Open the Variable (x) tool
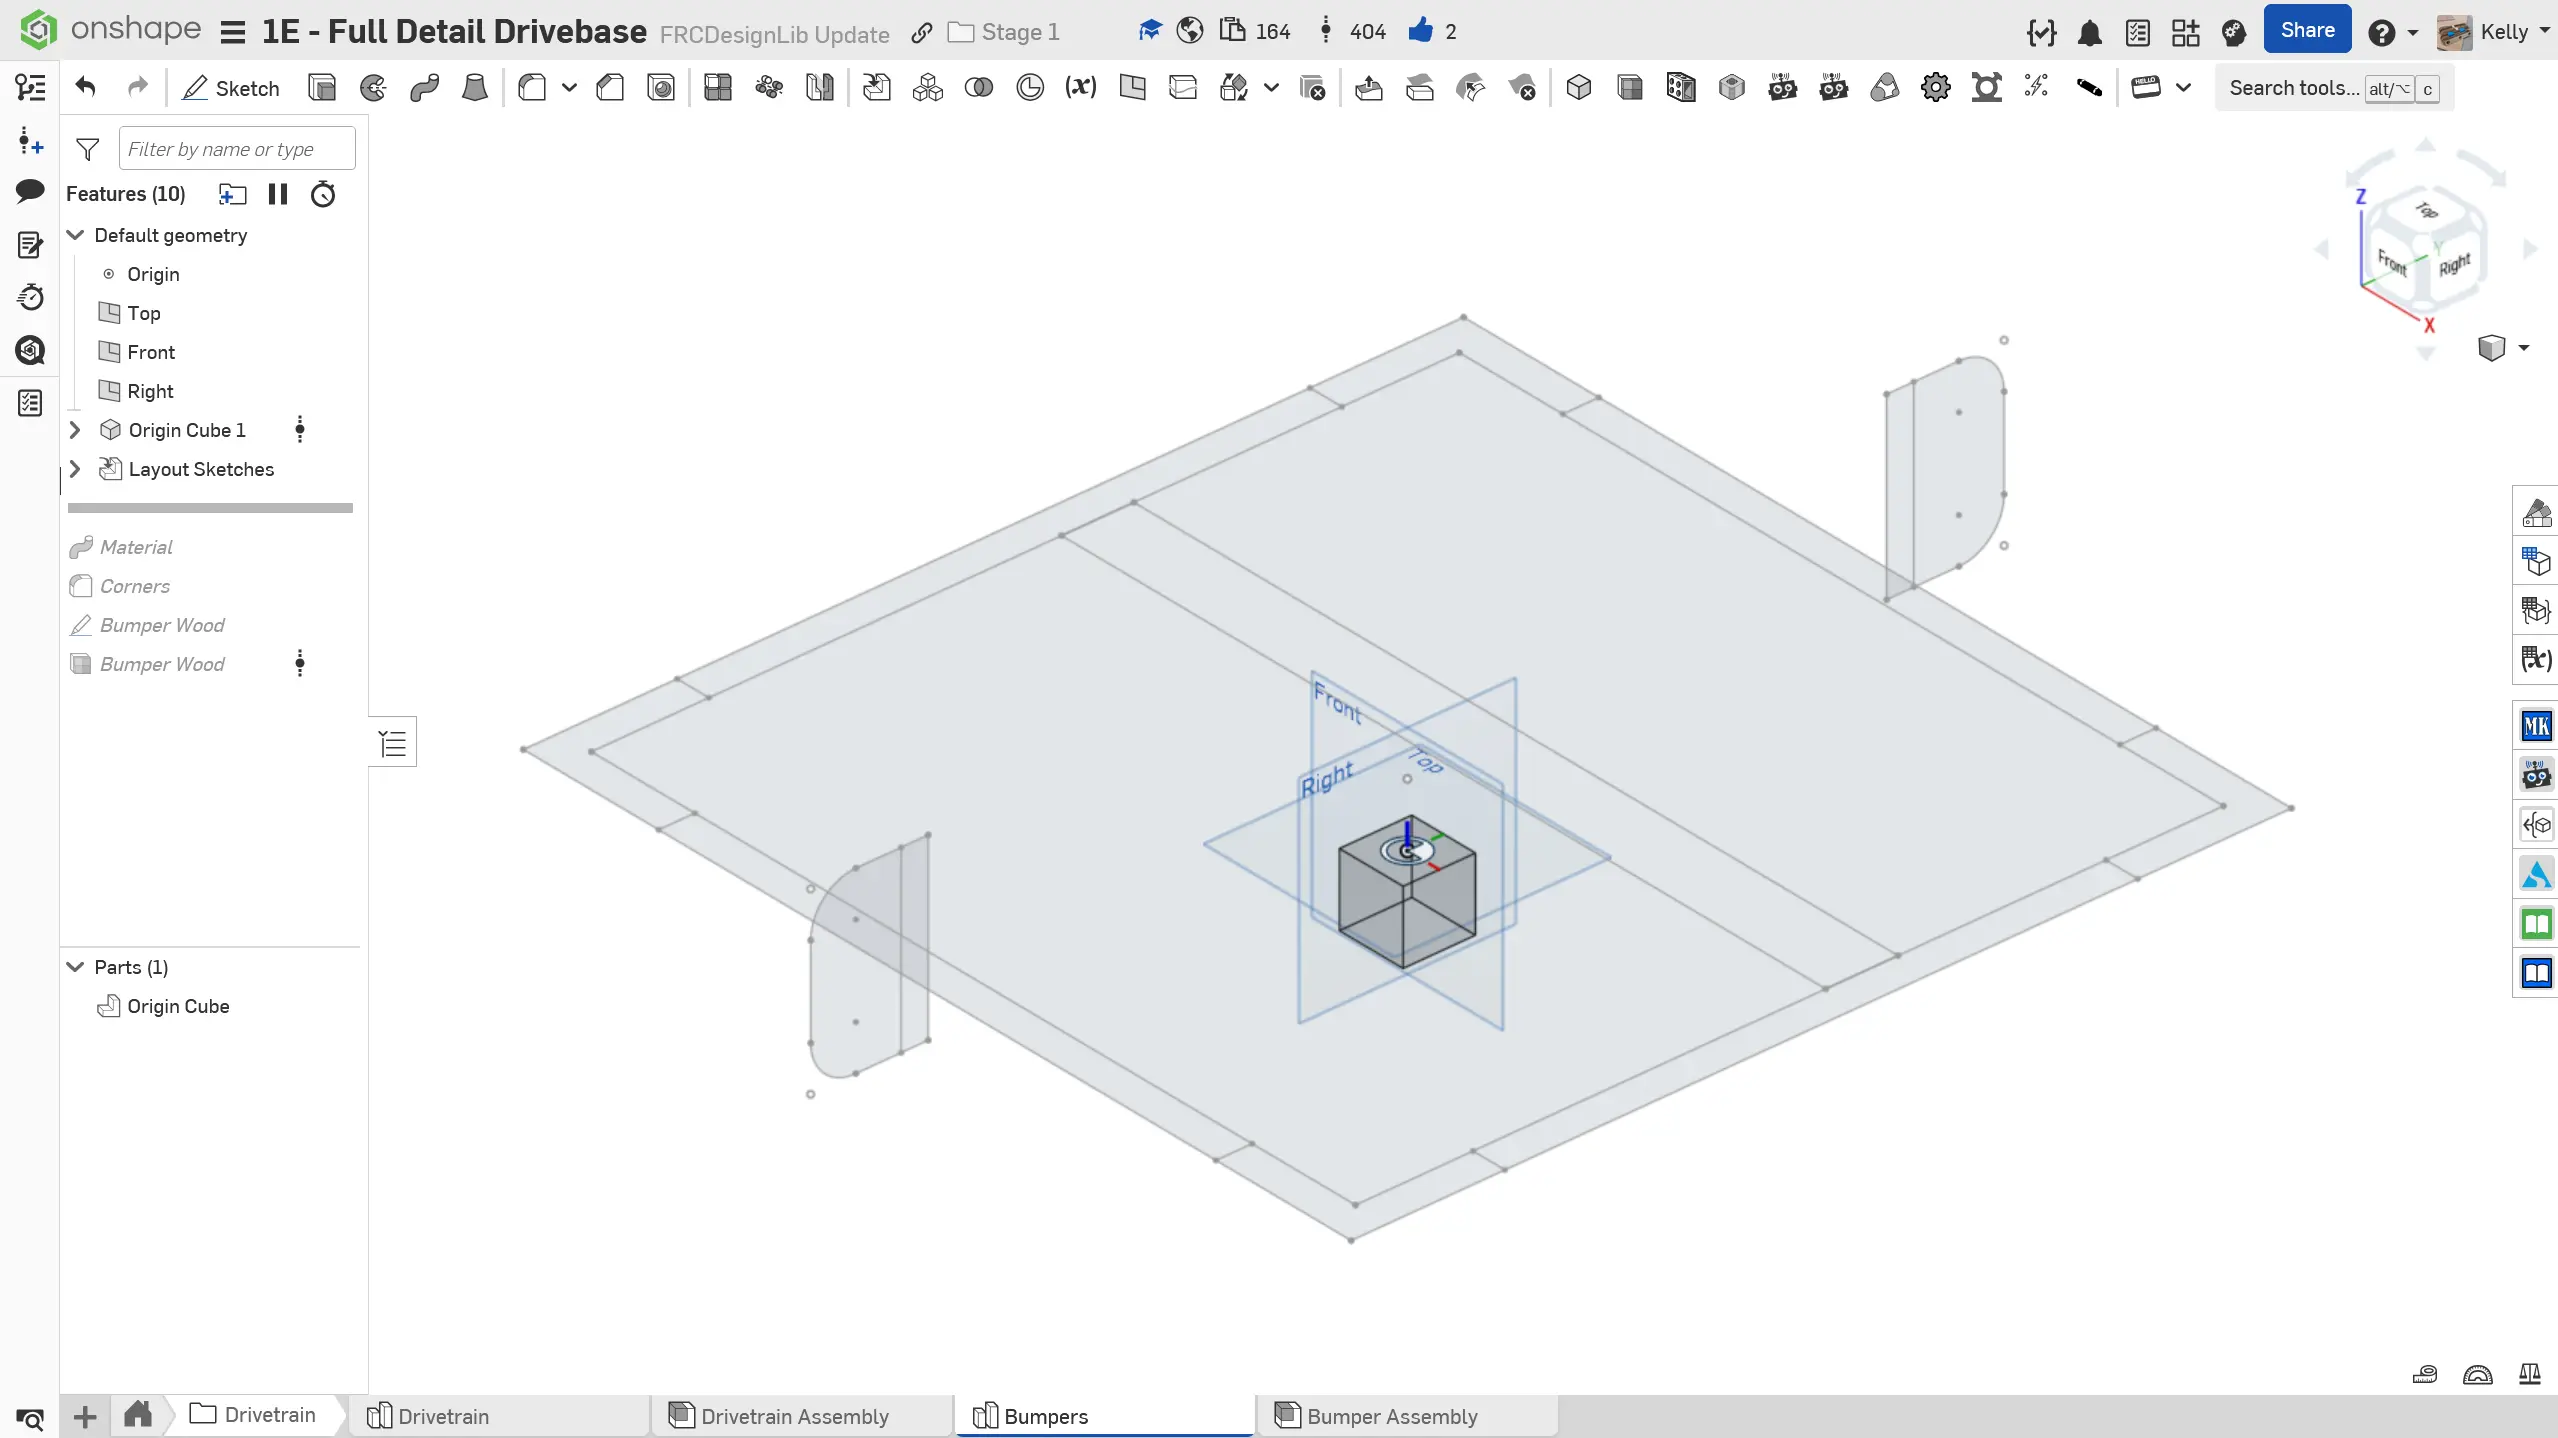The image size is (2558, 1438). pyautogui.click(x=1080, y=88)
